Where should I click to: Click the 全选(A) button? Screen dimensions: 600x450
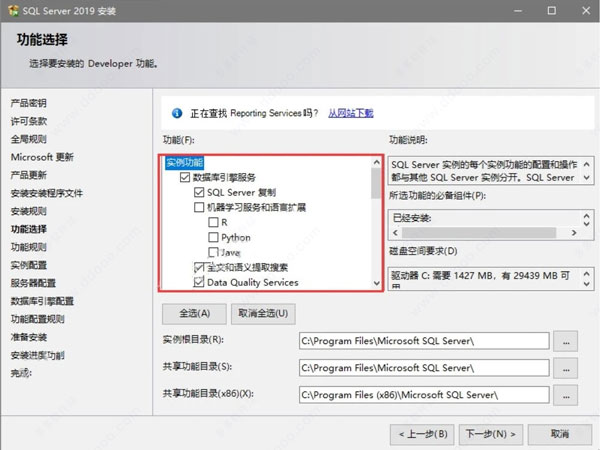point(194,314)
